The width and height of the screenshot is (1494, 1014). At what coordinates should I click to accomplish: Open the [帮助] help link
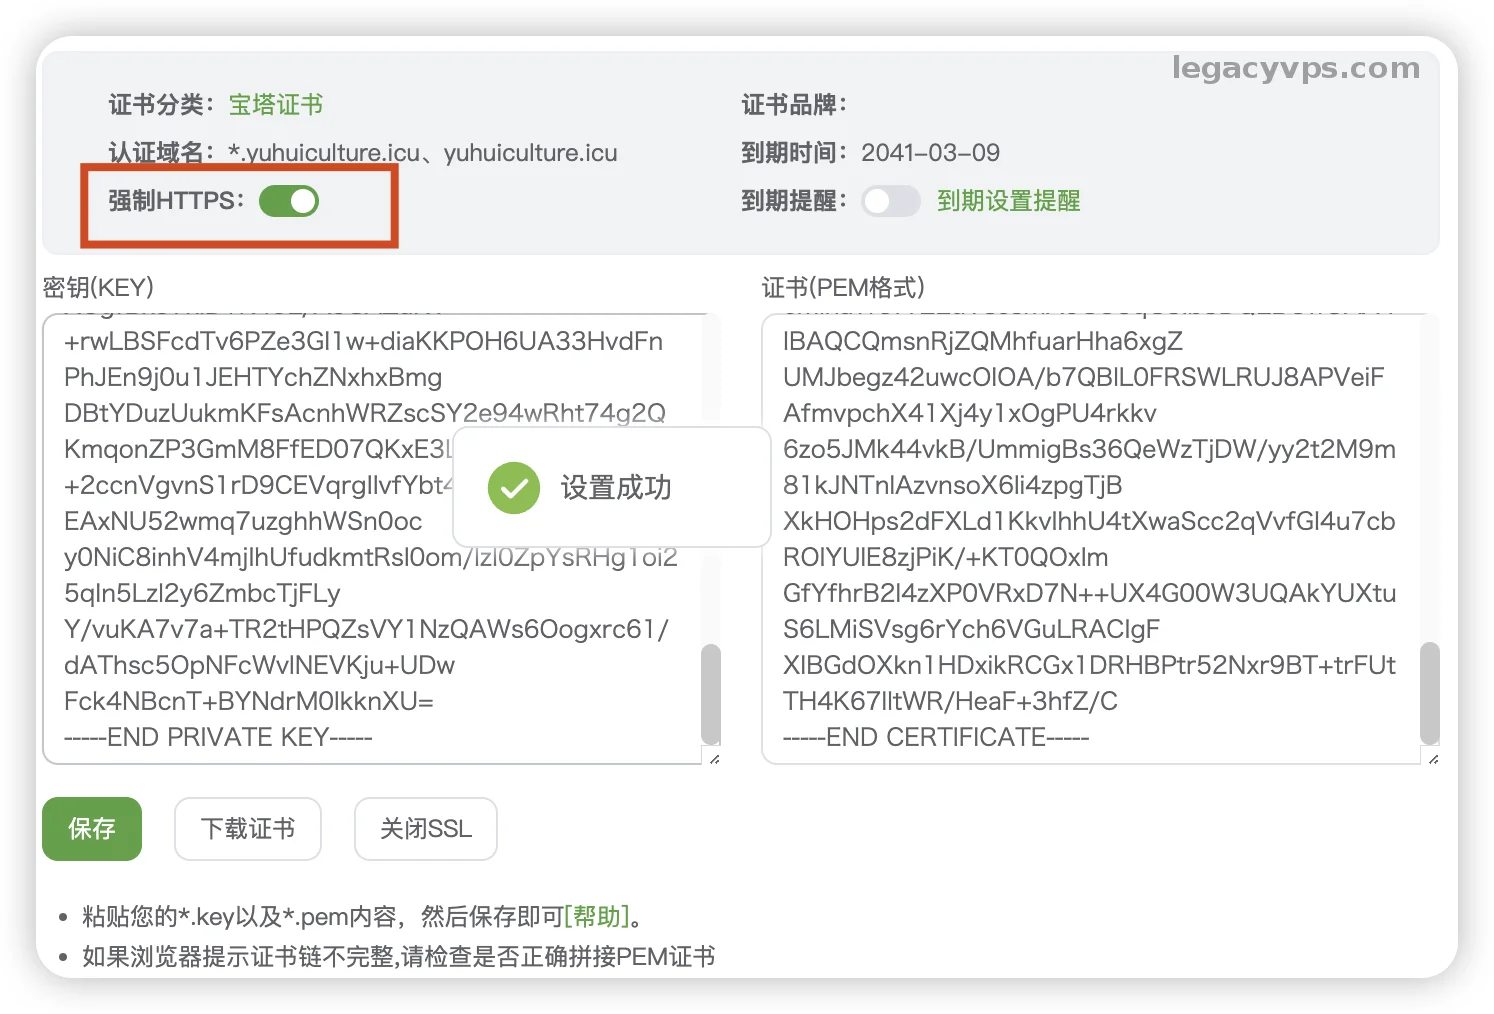click(597, 916)
